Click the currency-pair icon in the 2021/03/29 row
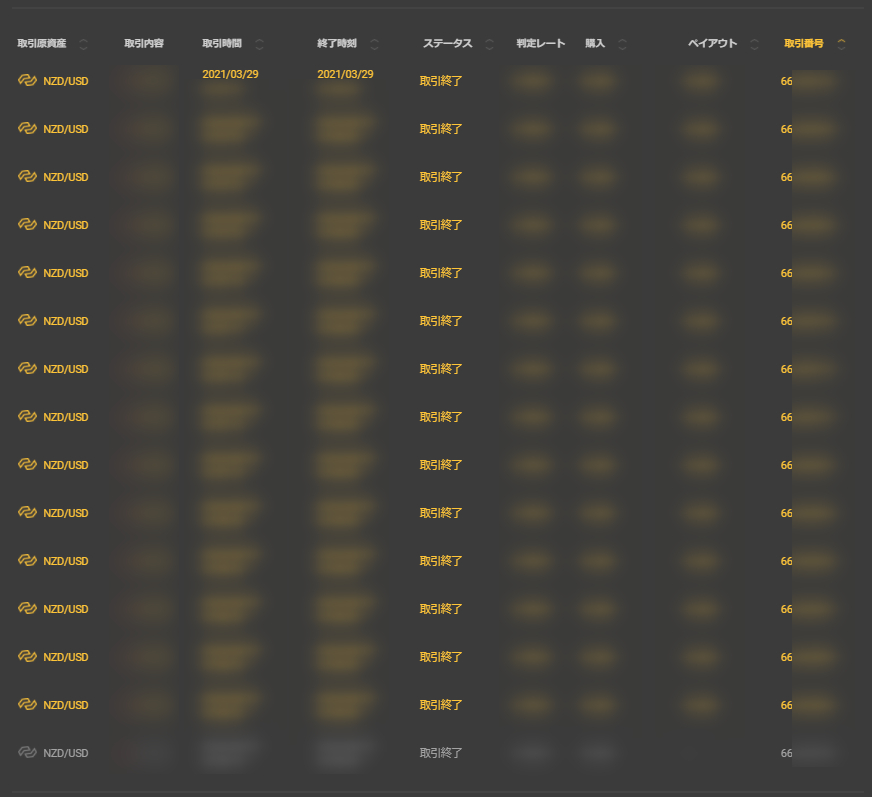The image size is (872, 797). click(27, 81)
